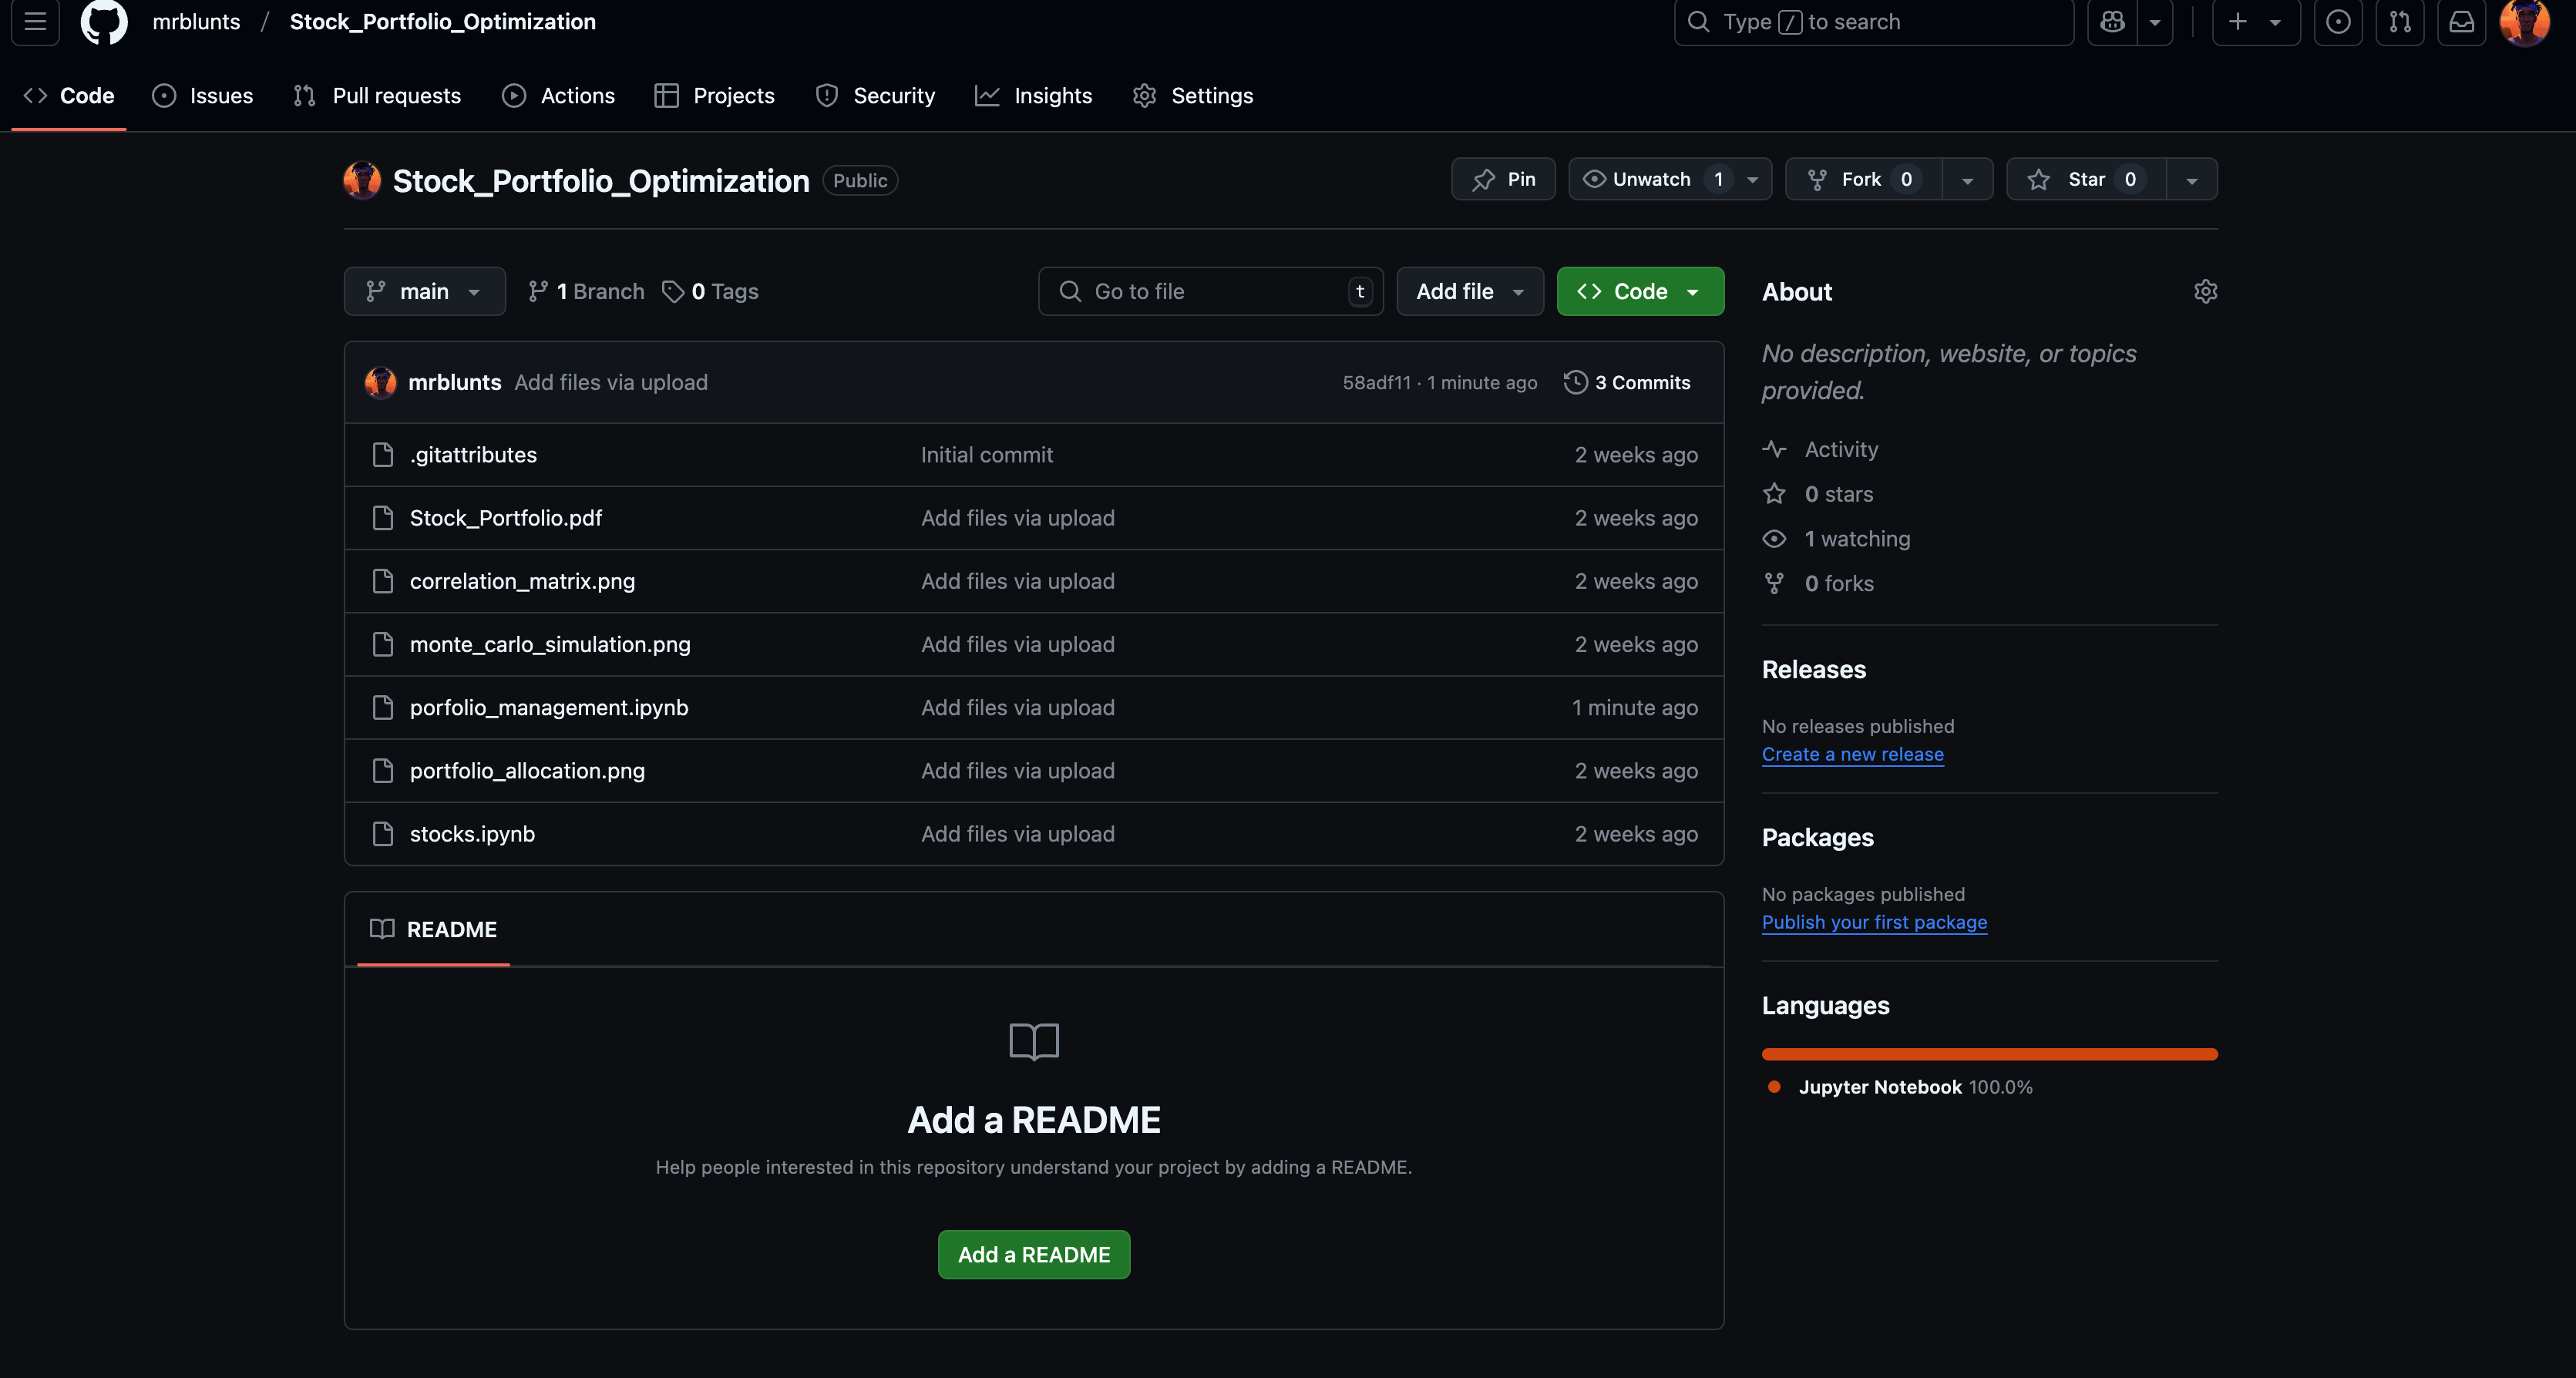Viewport: 2576px width, 1378px height.
Task: Focus the Go to file field
Action: tap(1210, 291)
